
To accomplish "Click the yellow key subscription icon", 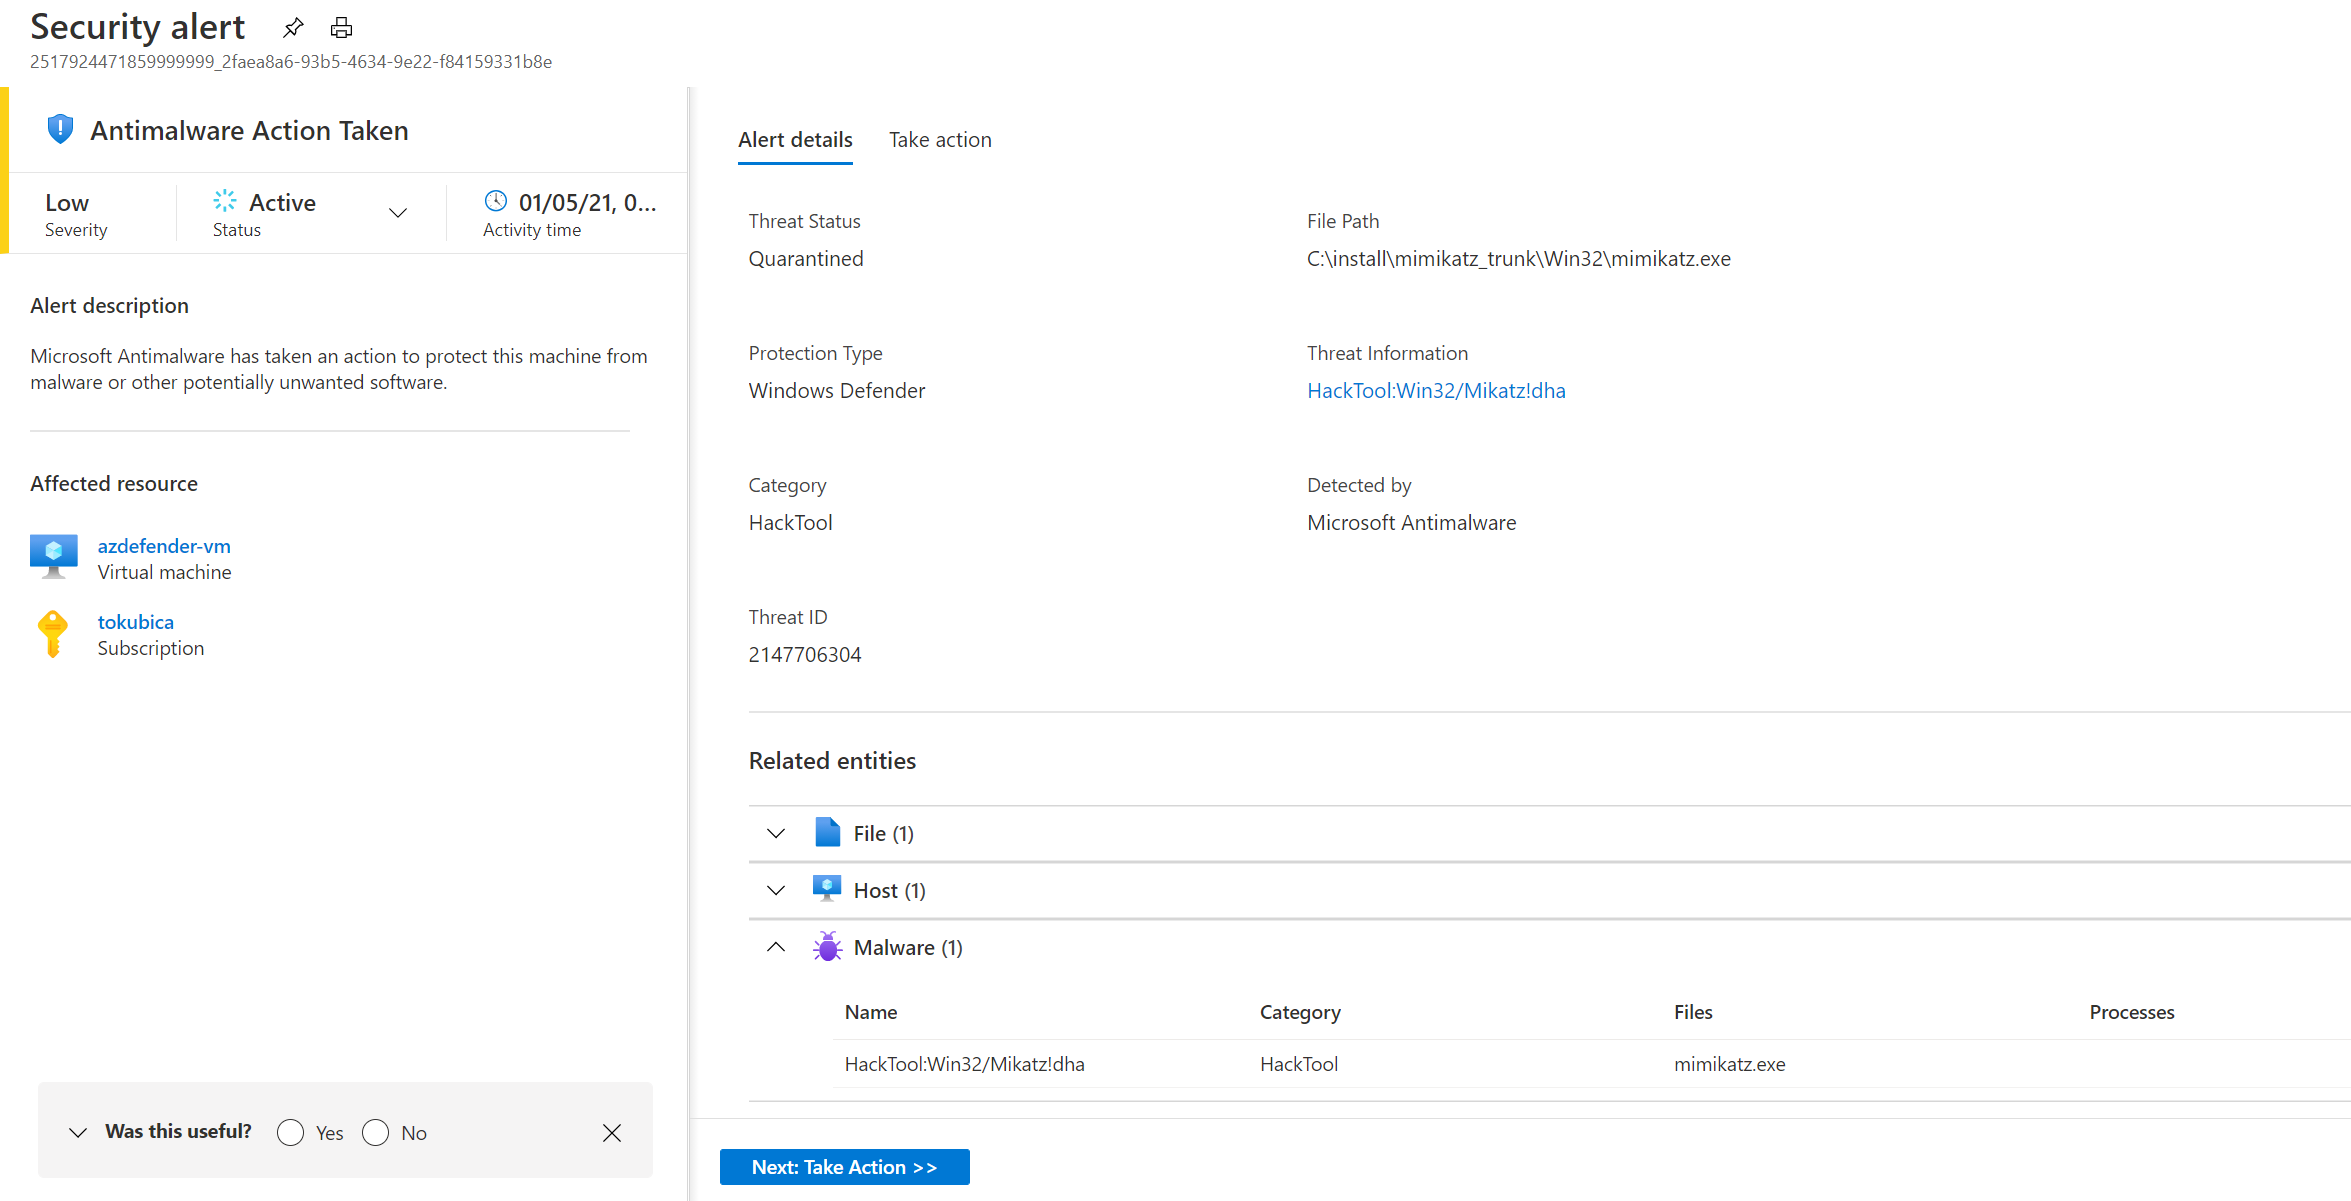I will (52, 634).
